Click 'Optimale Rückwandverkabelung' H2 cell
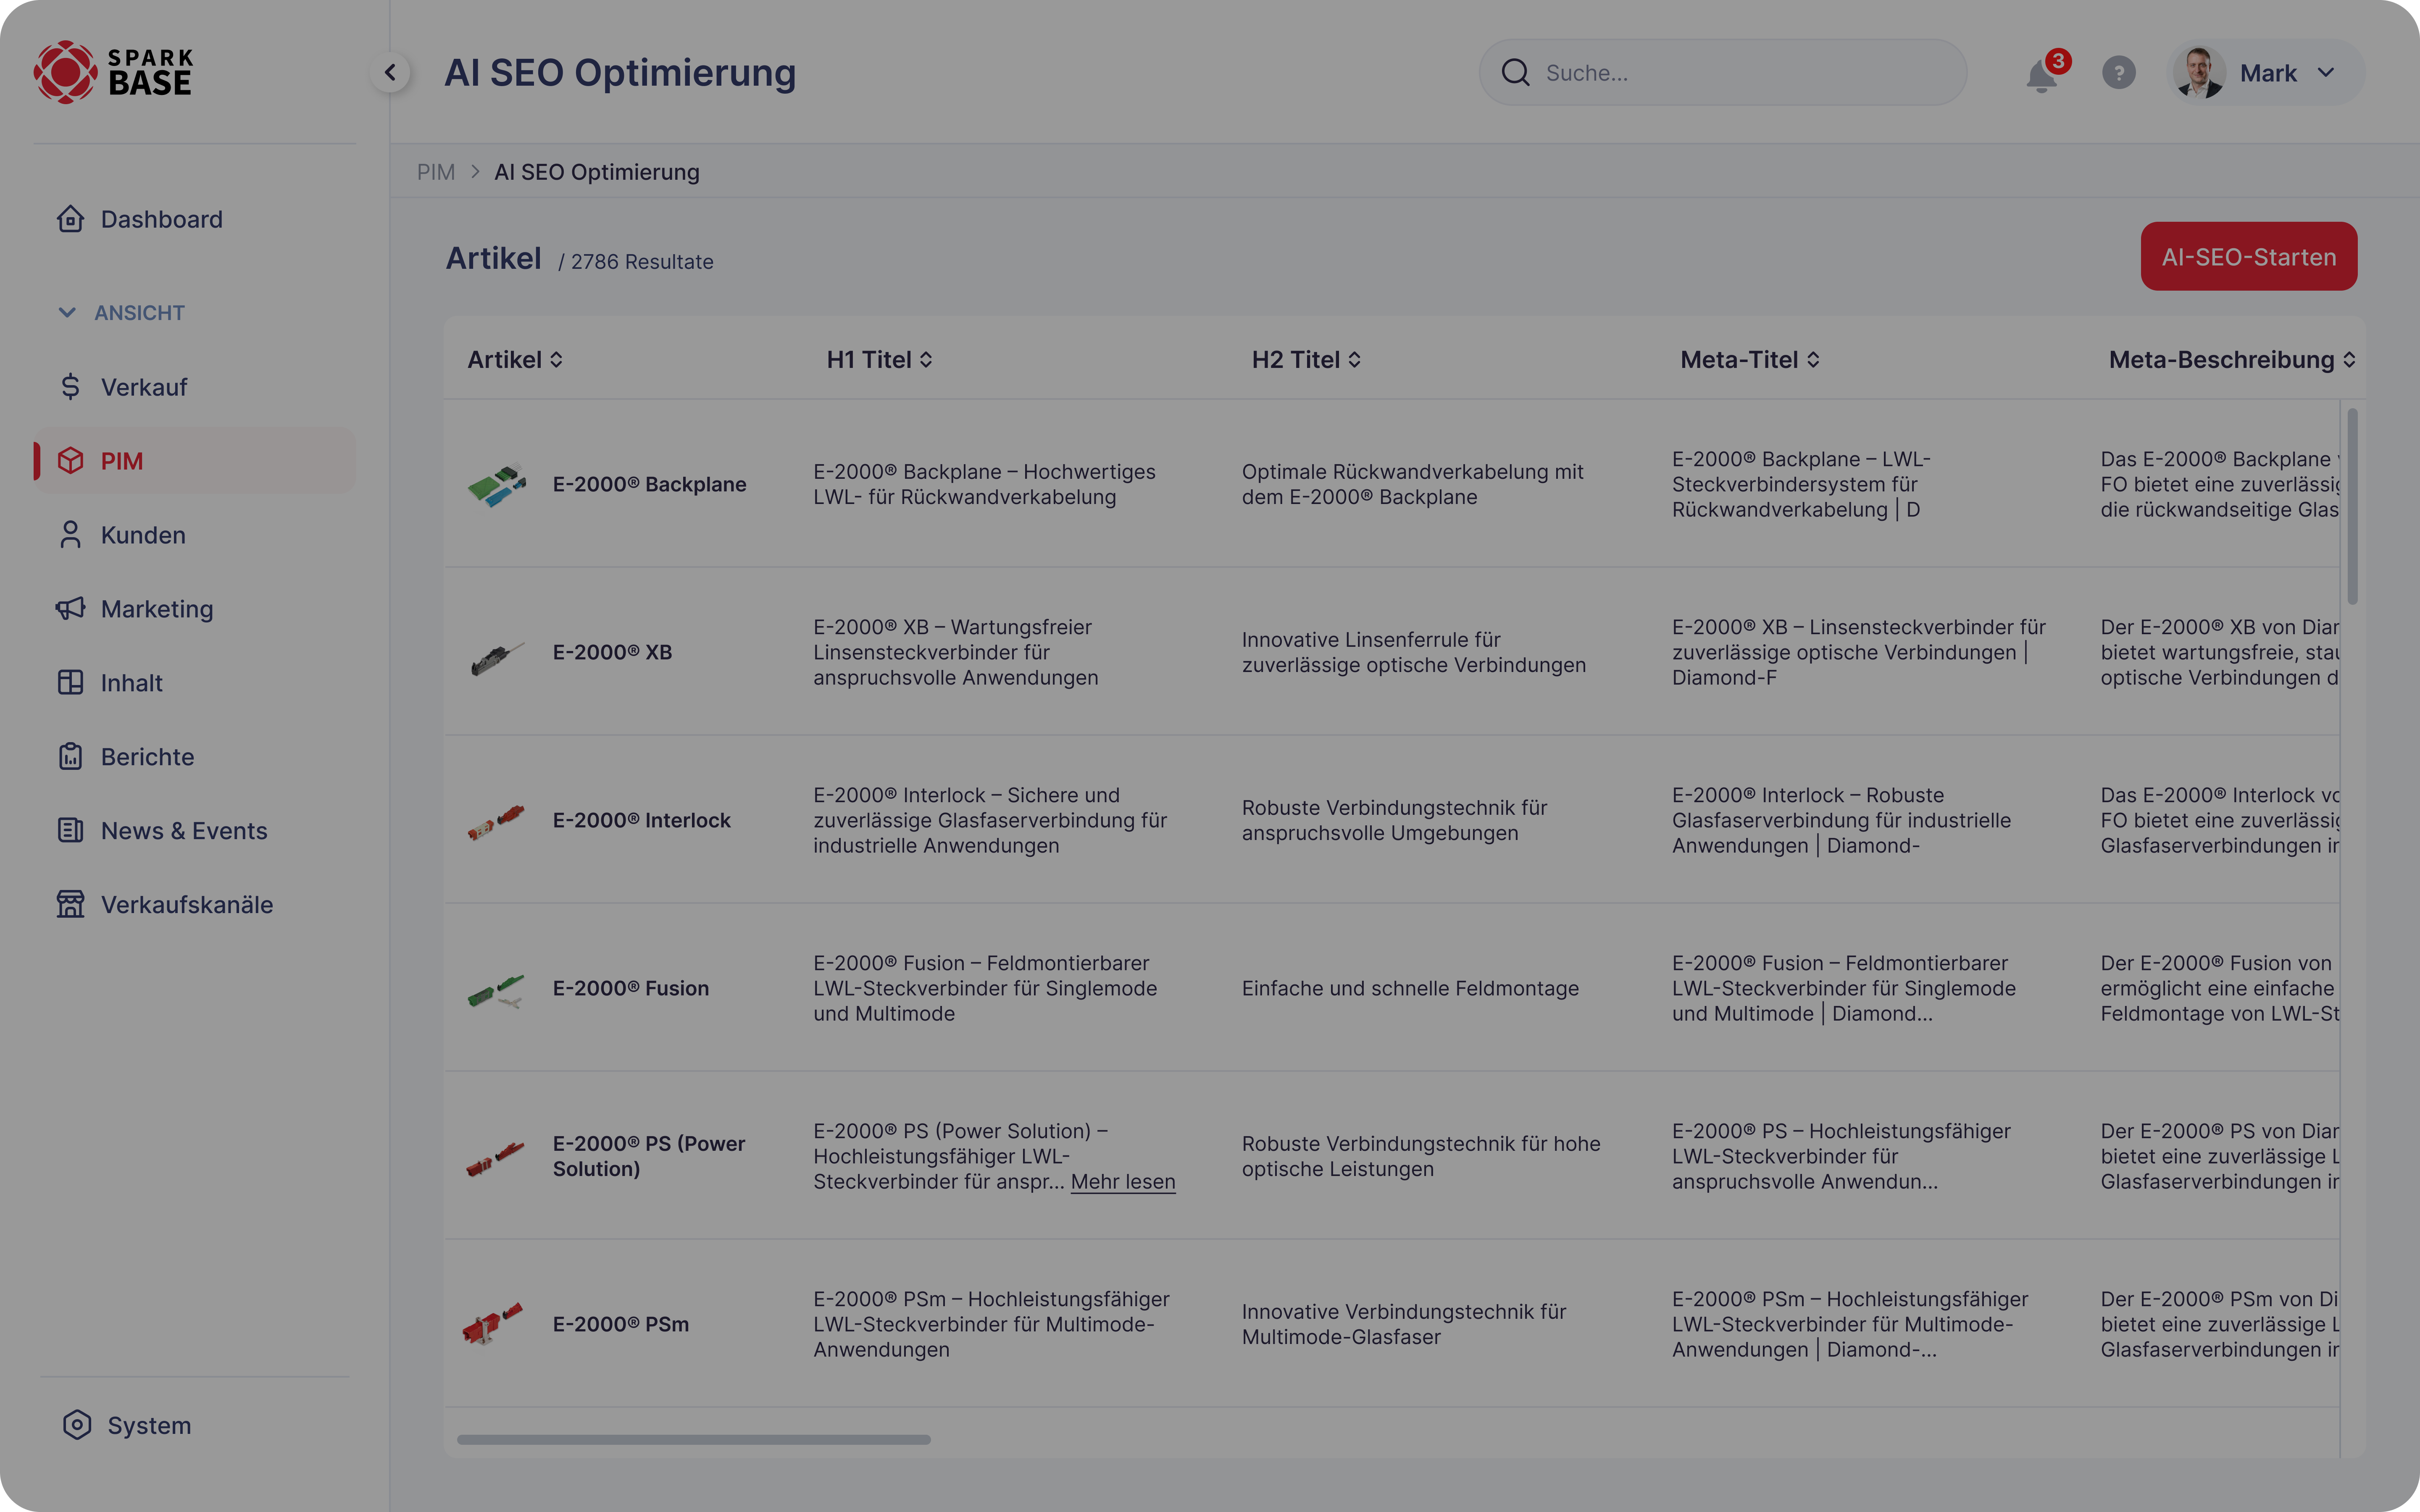2420x1512 pixels. tap(1412, 485)
